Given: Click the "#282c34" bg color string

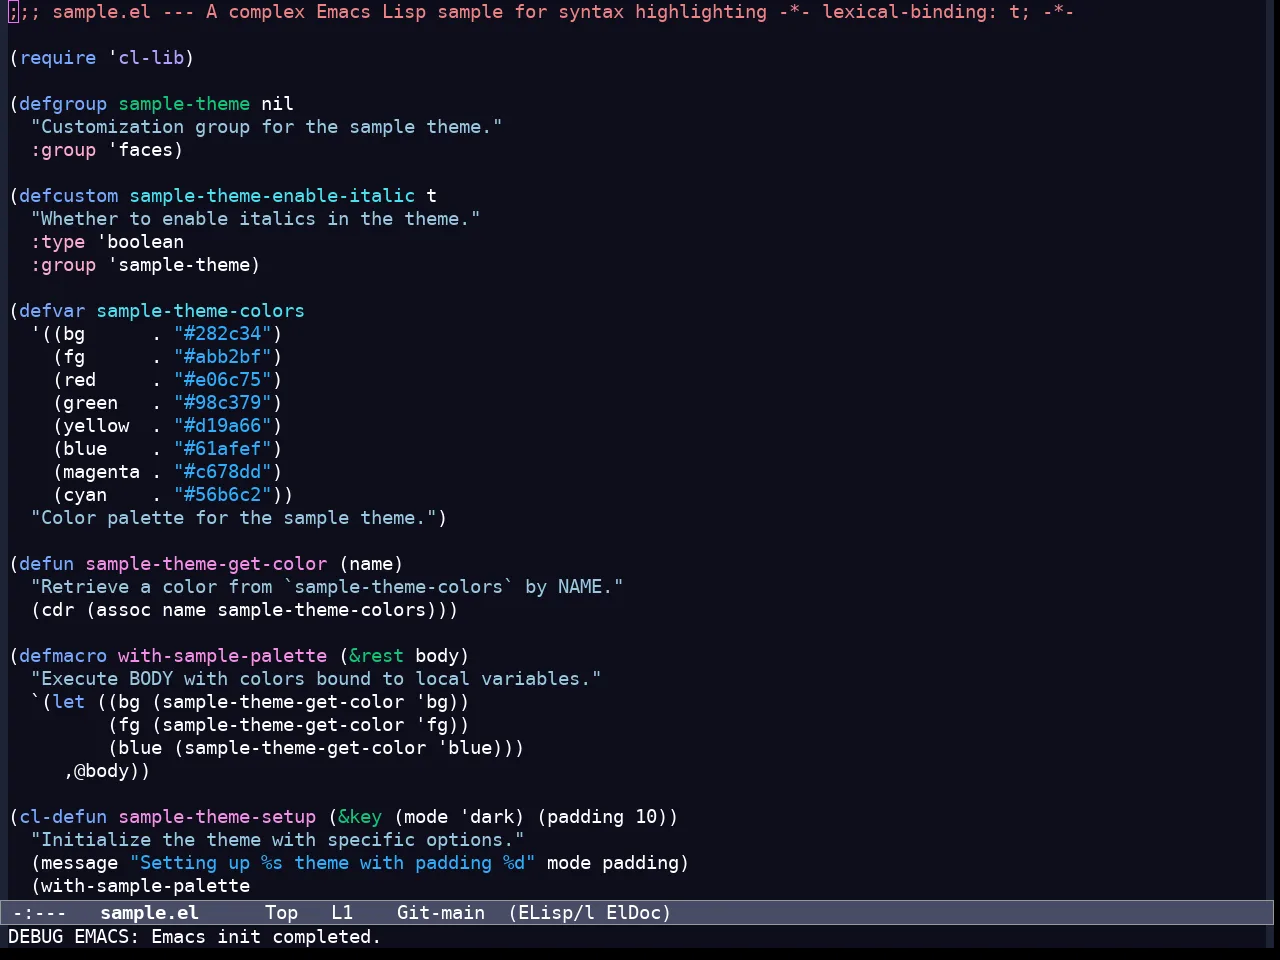Looking at the screenshot, I should tap(223, 333).
